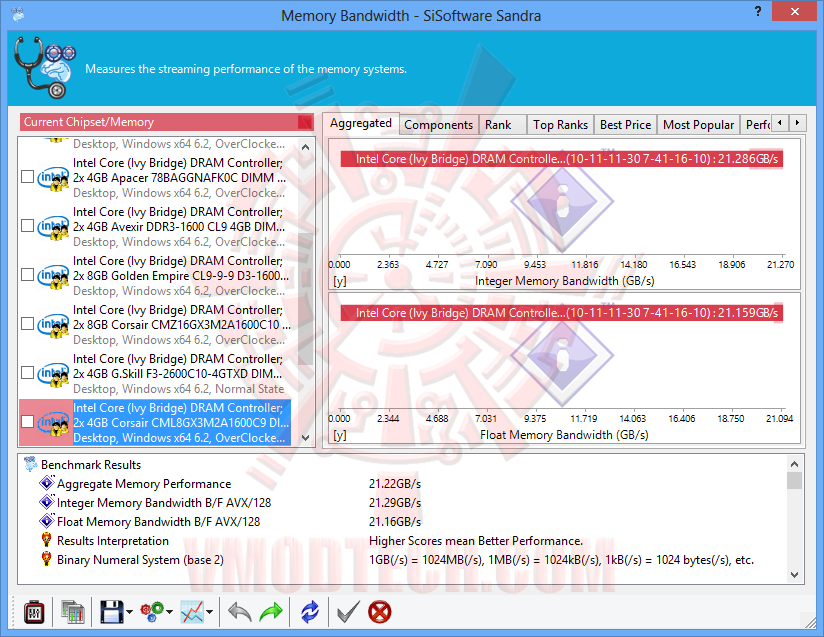Viewport: 824px width, 637px height.
Task: Open the Rank tab
Action: tap(502, 125)
